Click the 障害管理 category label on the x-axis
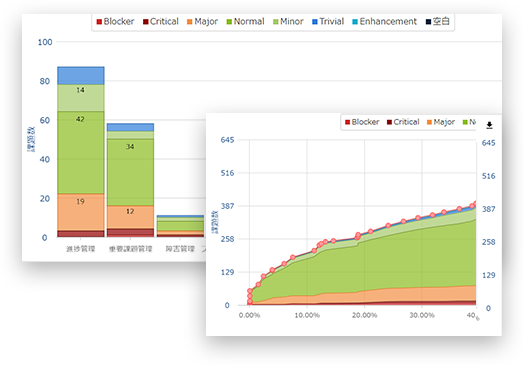This screenshot has width=524, height=365. click(180, 249)
